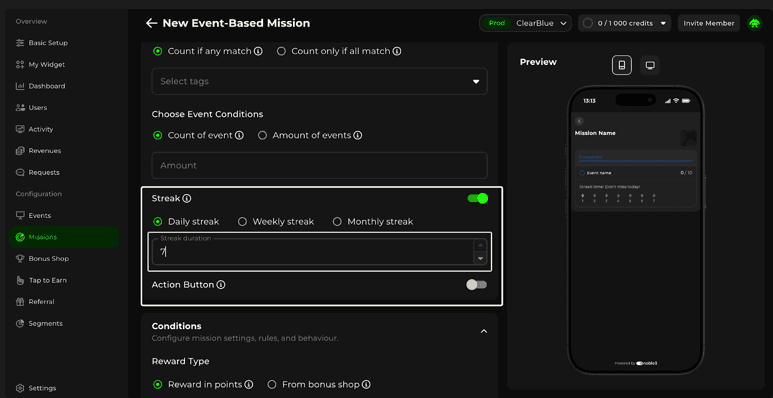Click info icon next to Count if any match
The image size is (773, 398).
pos(258,51)
